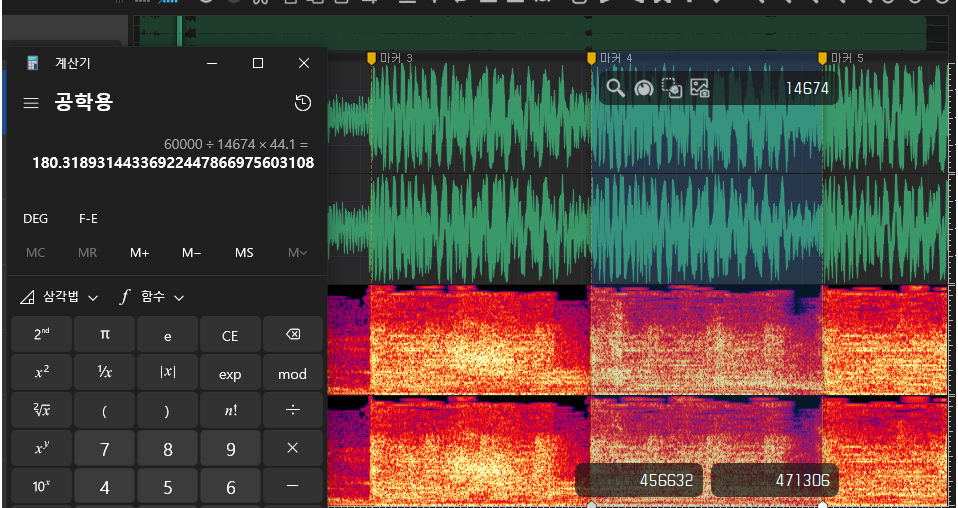Click the absolute value |x| key
This screenshot has width=958, height=508.
pos(167,373)
